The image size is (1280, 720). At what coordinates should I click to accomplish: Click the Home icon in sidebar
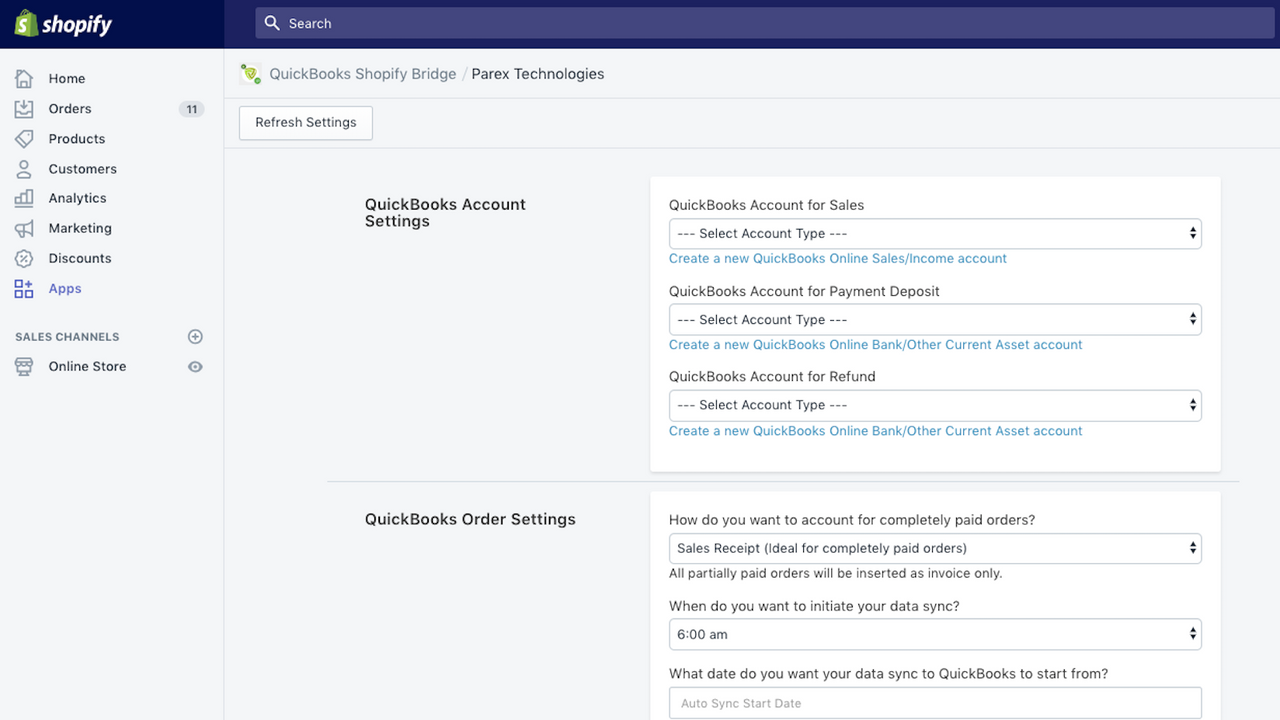[x=24, y=79]
